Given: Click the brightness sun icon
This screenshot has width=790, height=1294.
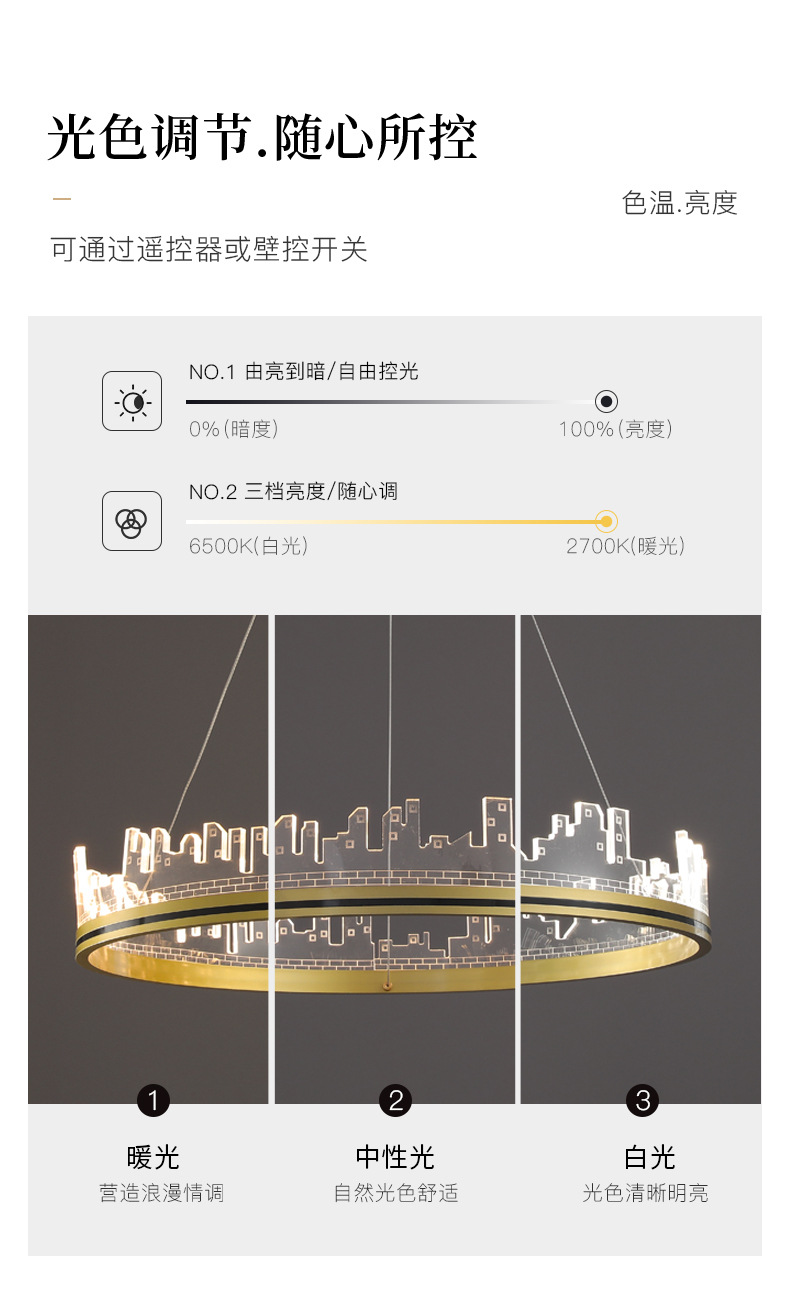Looking at the screenshot, I should 131,401.
